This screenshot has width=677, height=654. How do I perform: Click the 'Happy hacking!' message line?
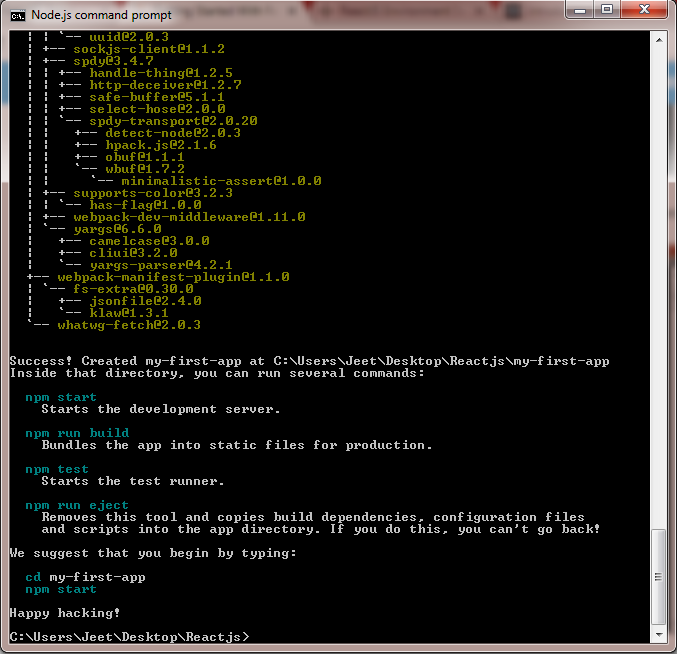point(64,612)
